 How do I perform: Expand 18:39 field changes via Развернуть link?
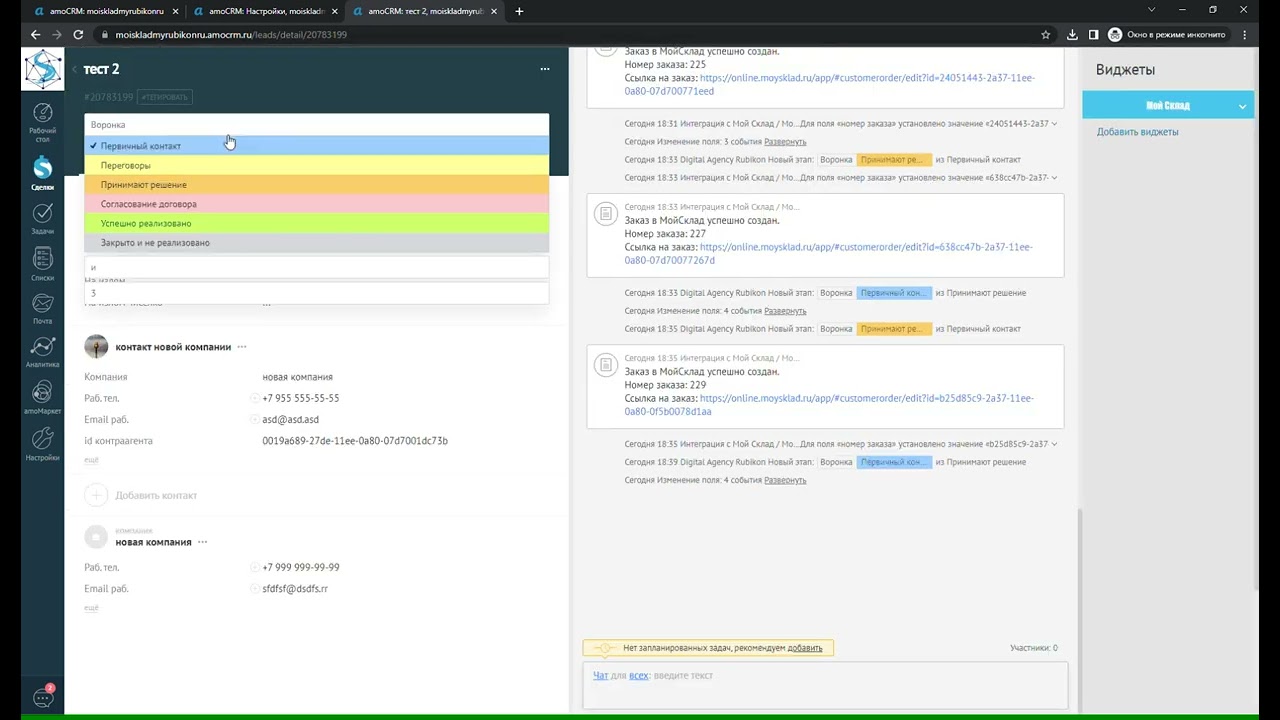[x=785, y=480]
